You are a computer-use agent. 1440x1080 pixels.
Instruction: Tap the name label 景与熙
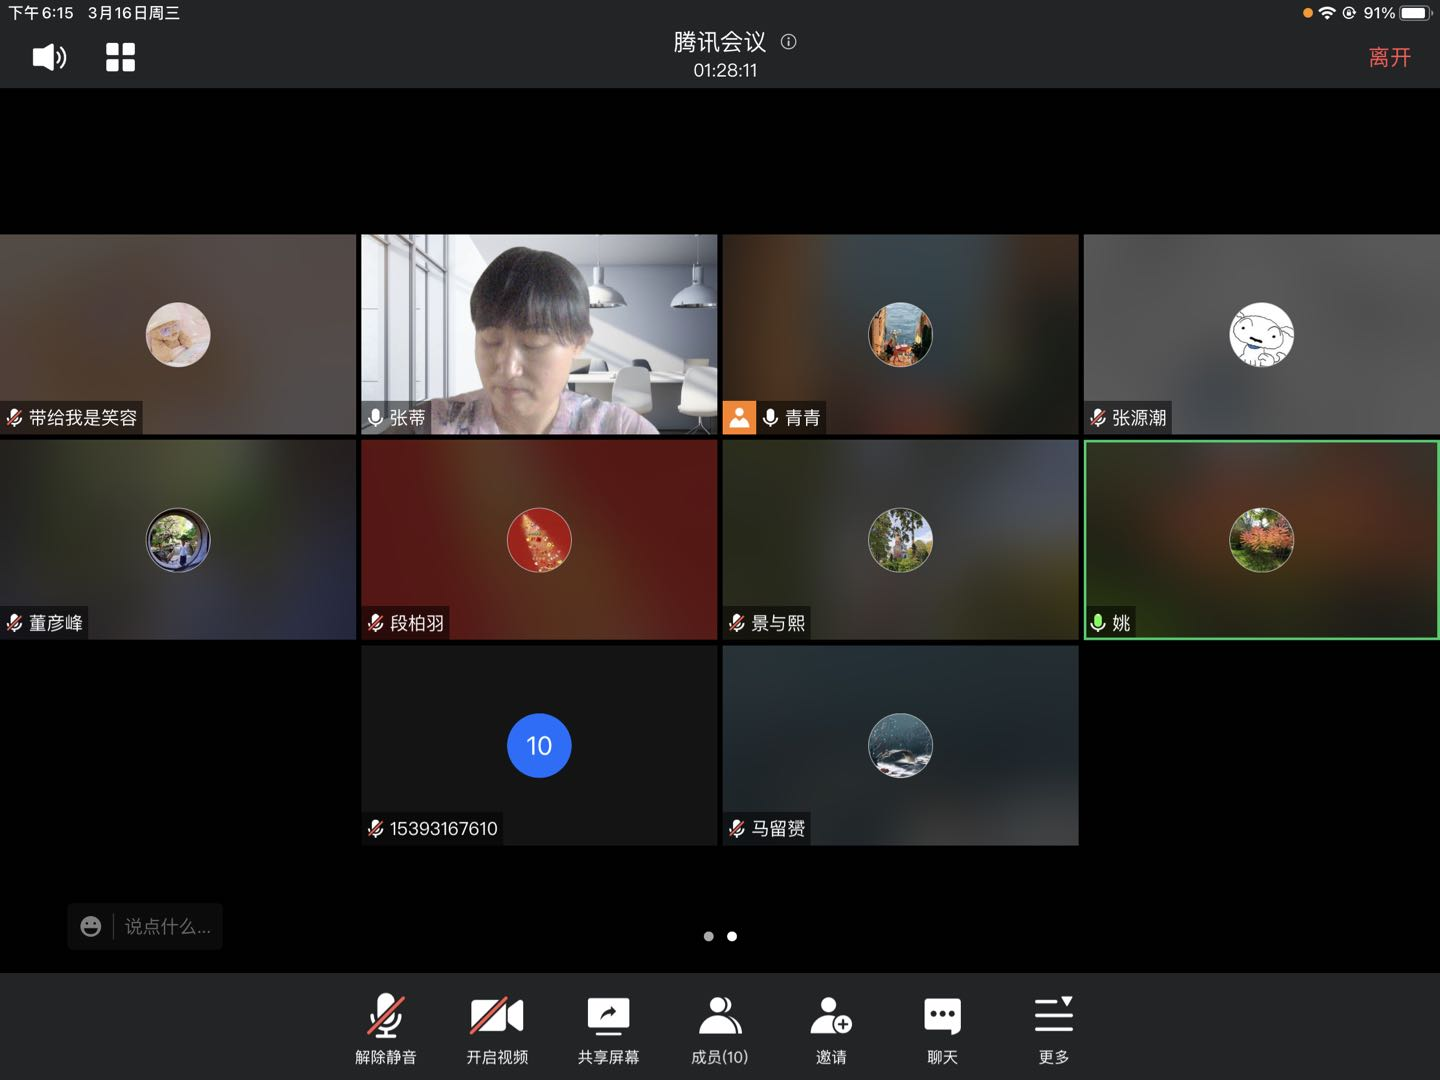[x=778, y=623]
